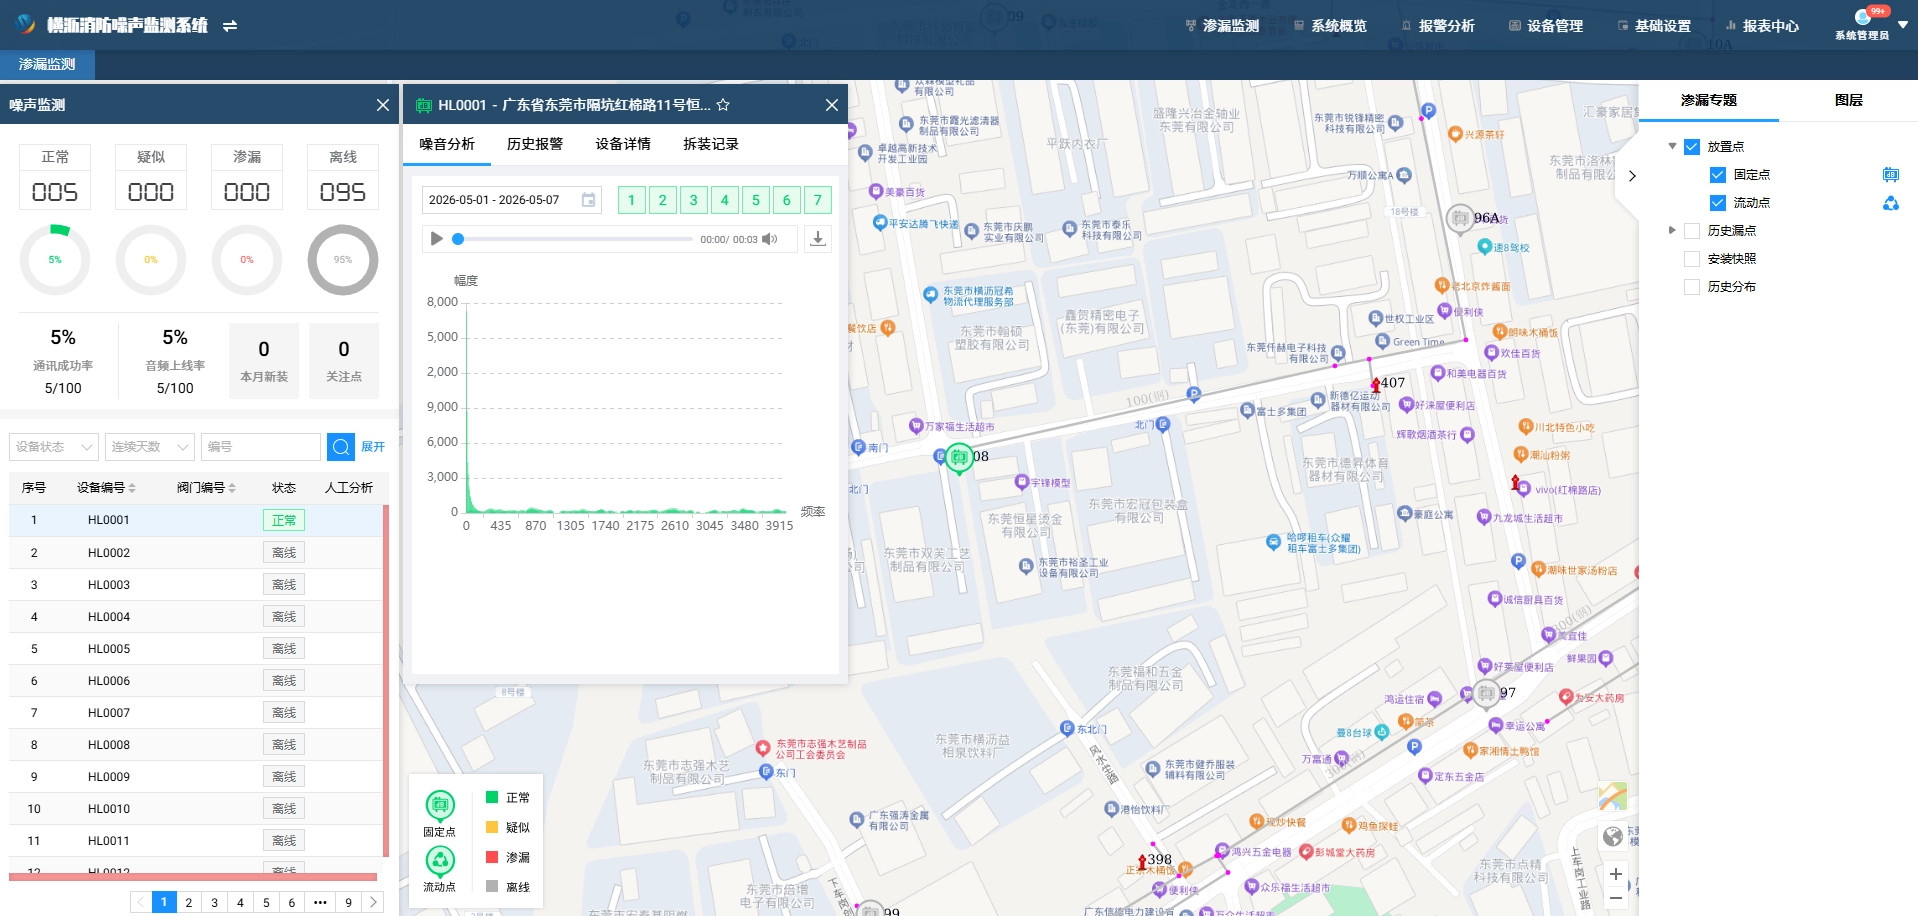Switch to the 图层 tab
Screen dimensions: 1918x916
(x=1849, y=100)
